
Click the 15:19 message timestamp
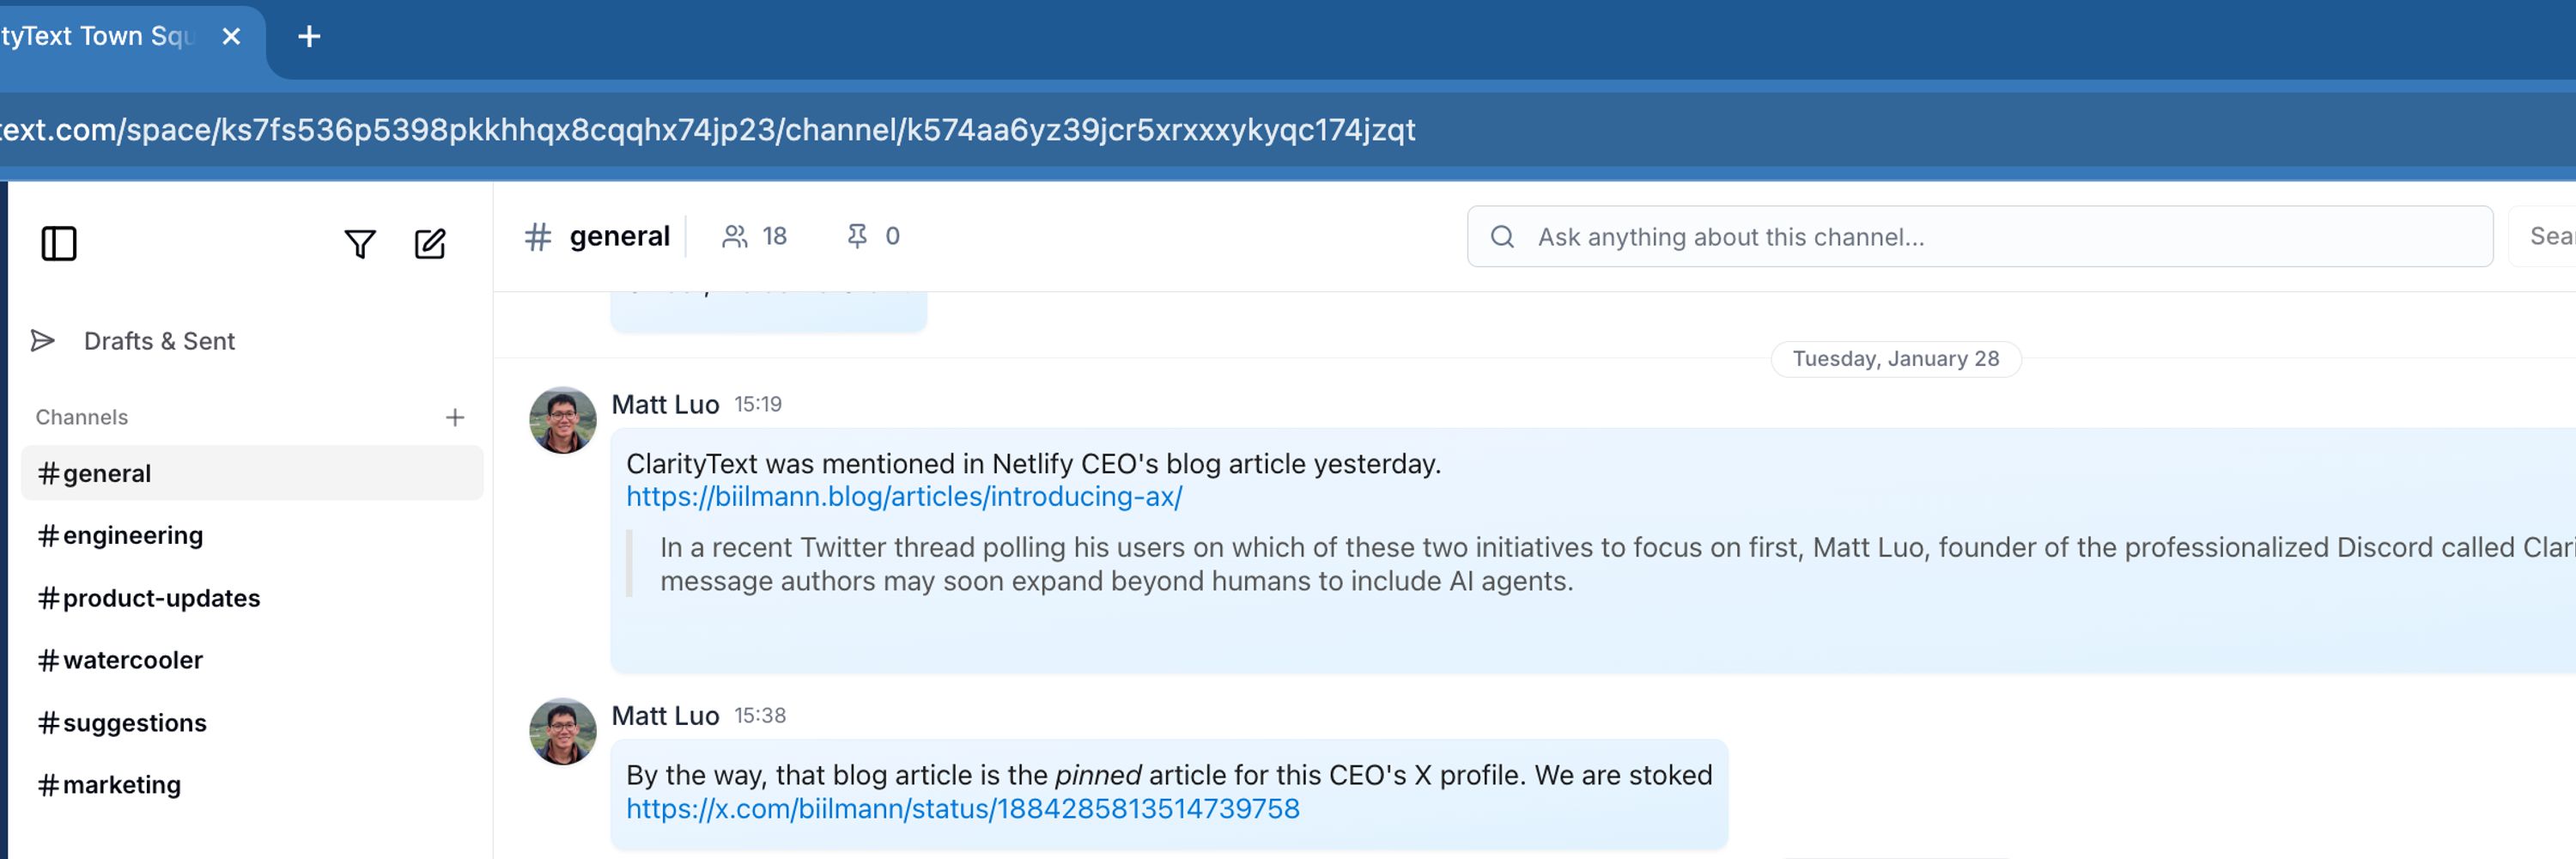pyautogui.click(x=758, y=405)
